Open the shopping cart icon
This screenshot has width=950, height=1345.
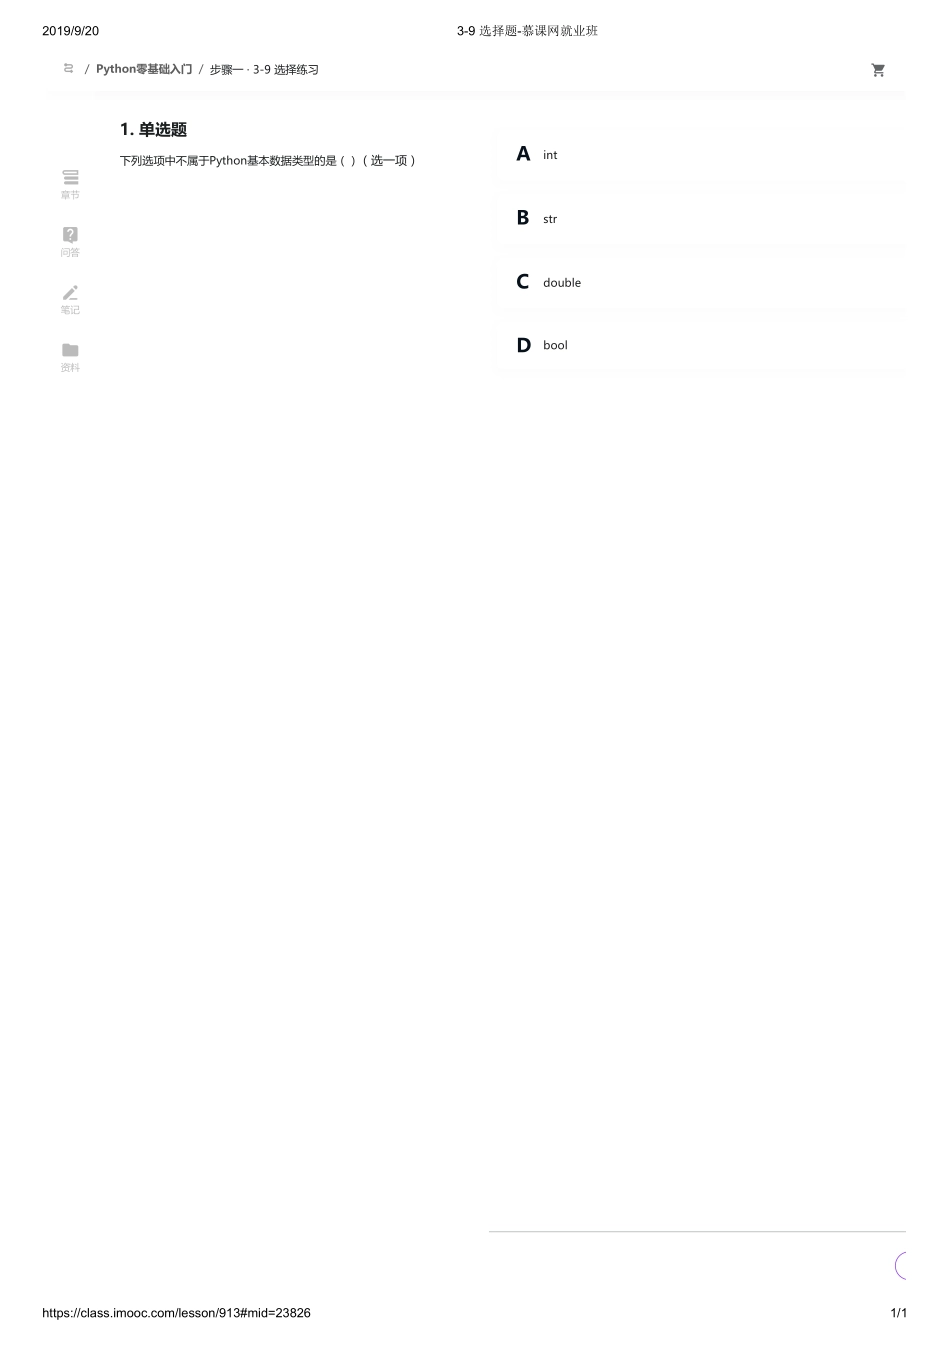coord(878,70)
